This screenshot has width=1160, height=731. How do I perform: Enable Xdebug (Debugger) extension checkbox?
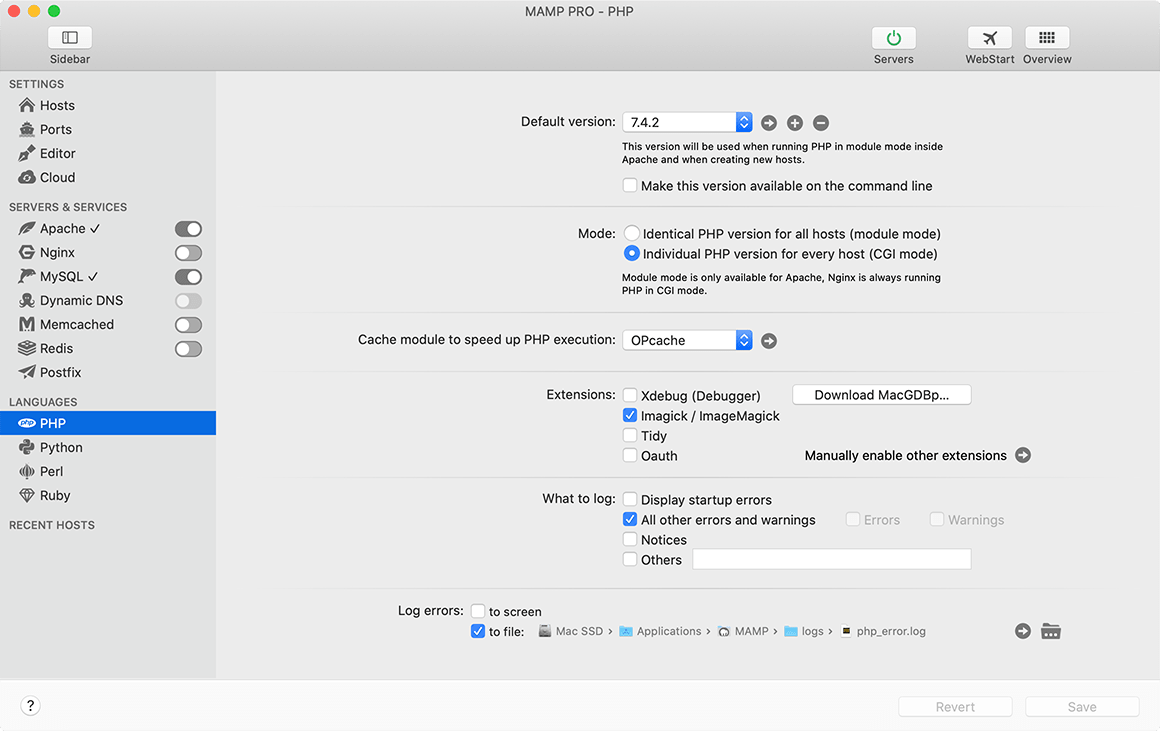(x=630, y=395)
